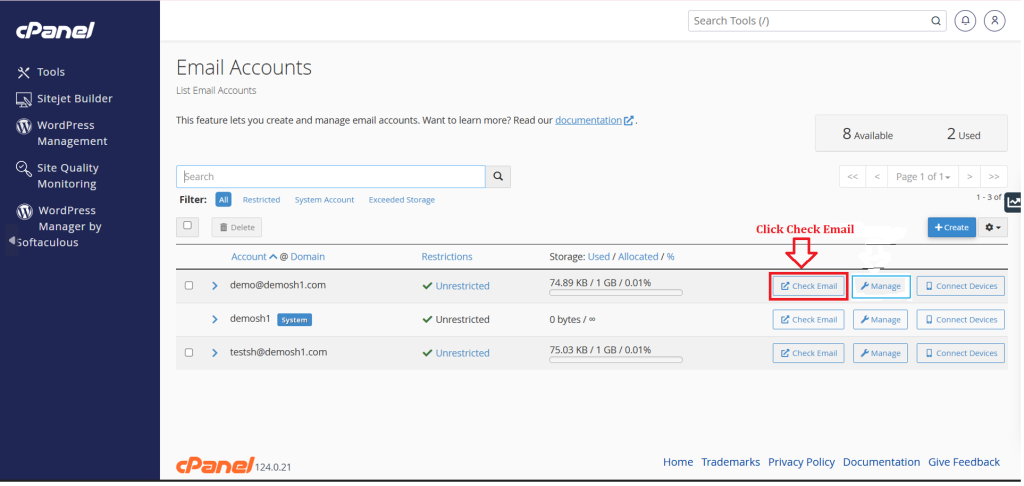Go to first page button

(852, 176)
